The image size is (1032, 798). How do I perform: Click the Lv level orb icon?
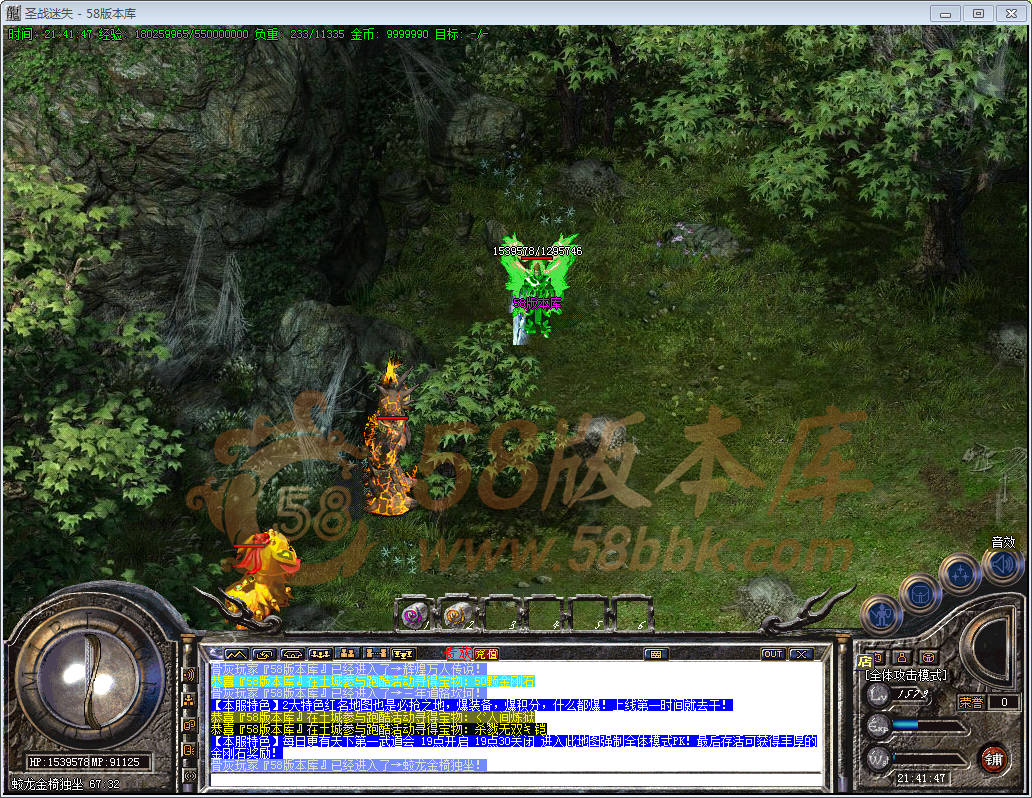tap(877, 694)
